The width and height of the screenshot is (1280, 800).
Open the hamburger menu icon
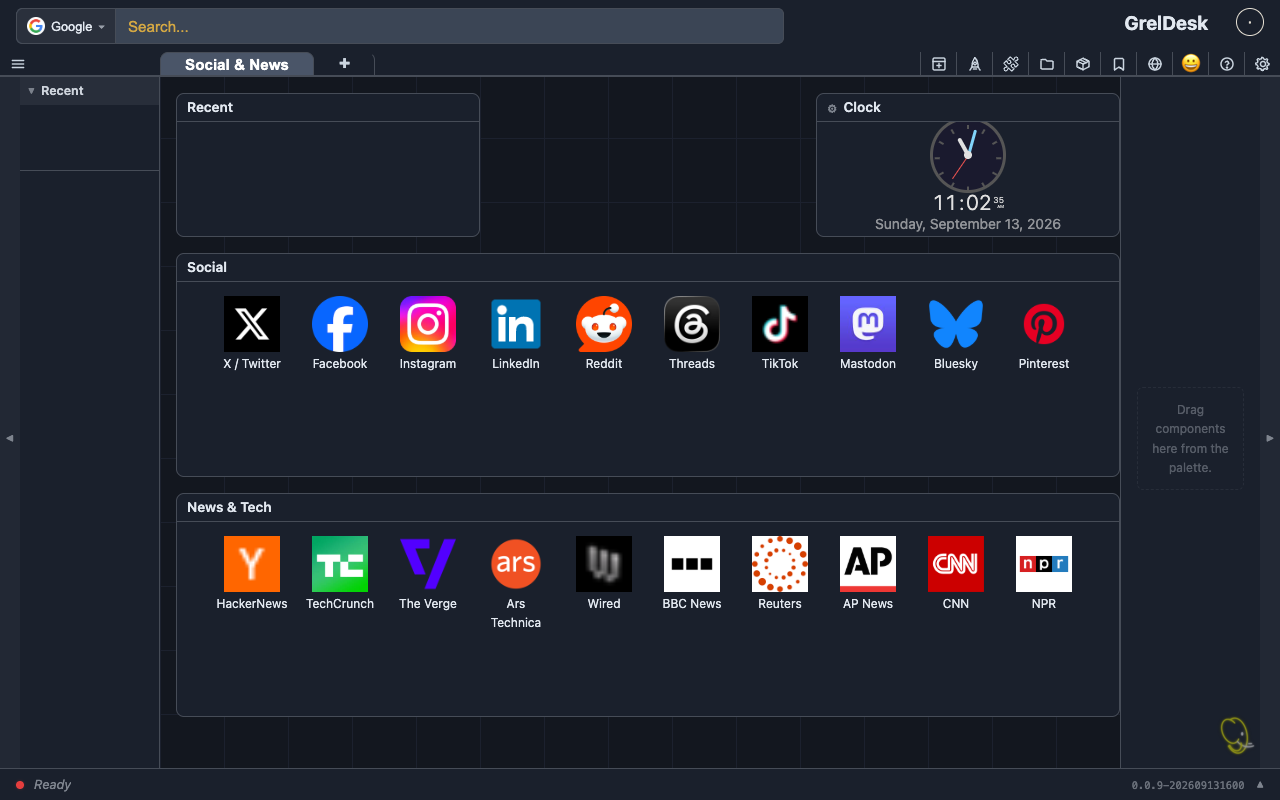pos(18,64)
